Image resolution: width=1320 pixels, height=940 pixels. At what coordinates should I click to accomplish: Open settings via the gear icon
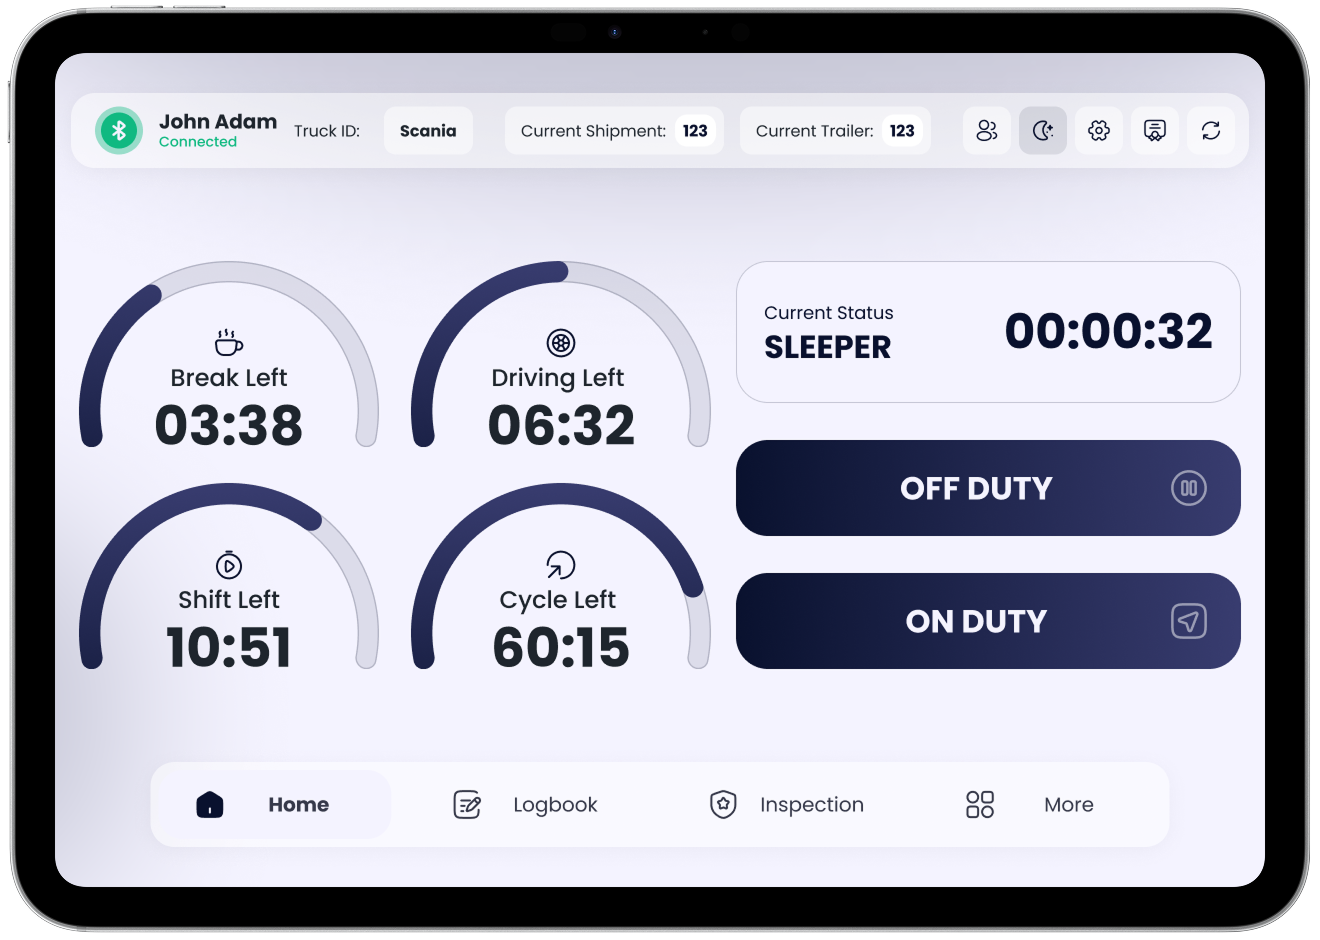coord(1099,130)
